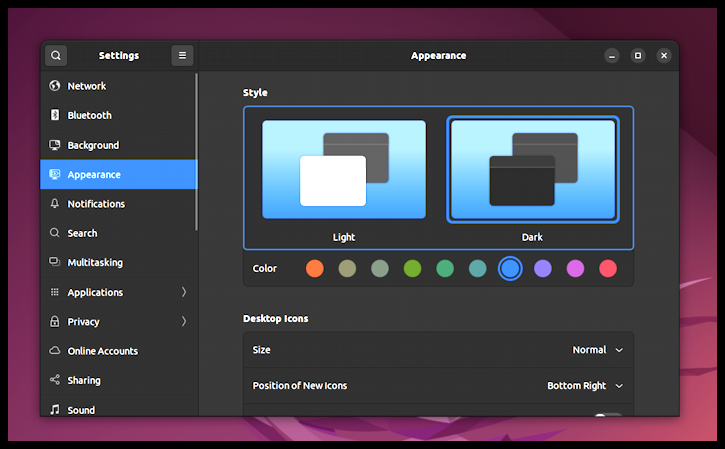Click the Notifications bell icon
725x449 pixels.
click(55, 203)
